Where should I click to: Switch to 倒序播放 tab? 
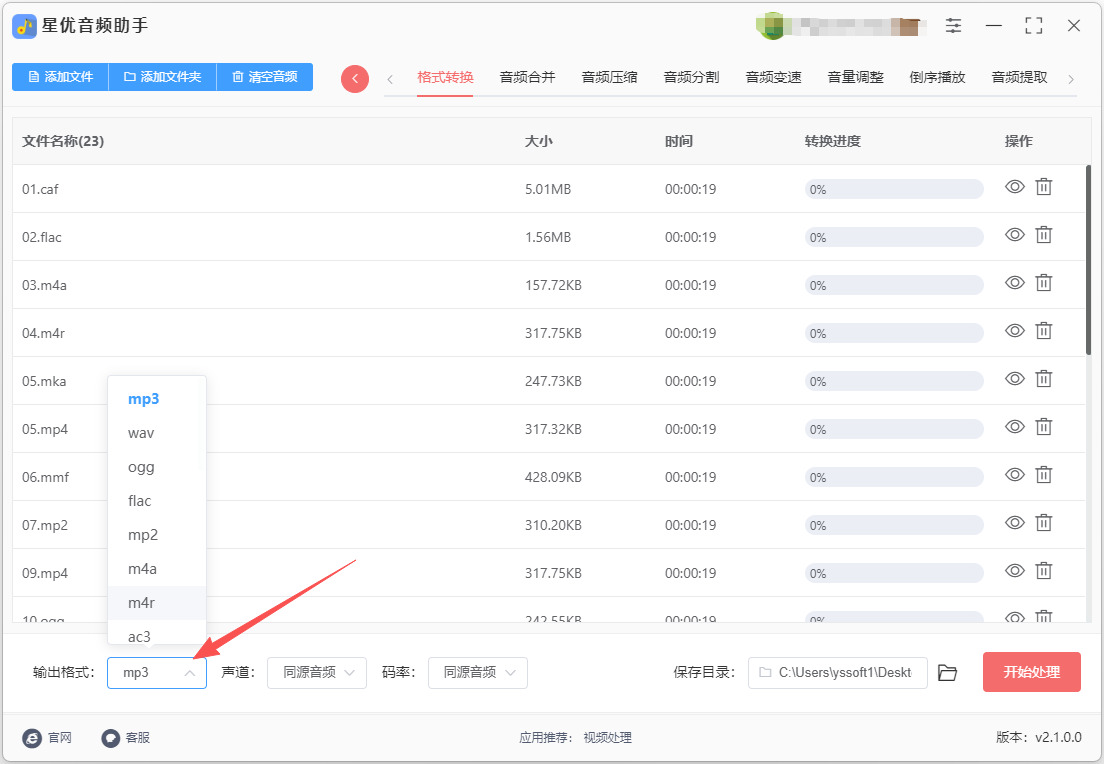tap(937, 77)
